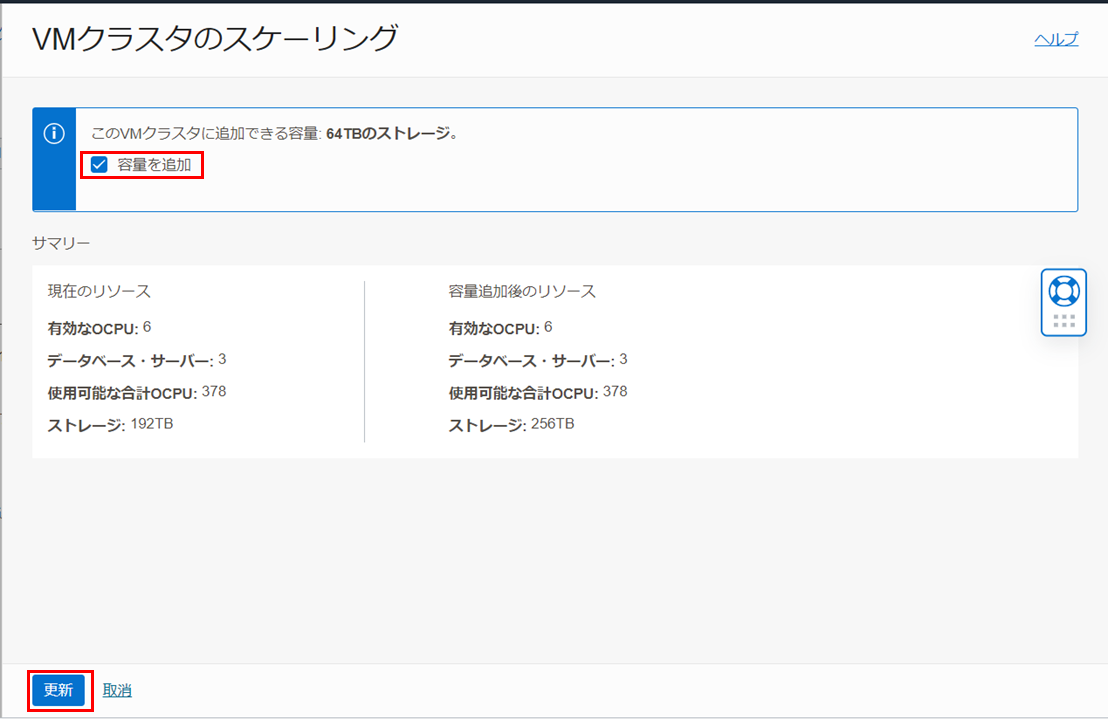Screen dimensions: 1108x720
Task: Click the 64 TBのストレージ capacity message
Action: 391,133
